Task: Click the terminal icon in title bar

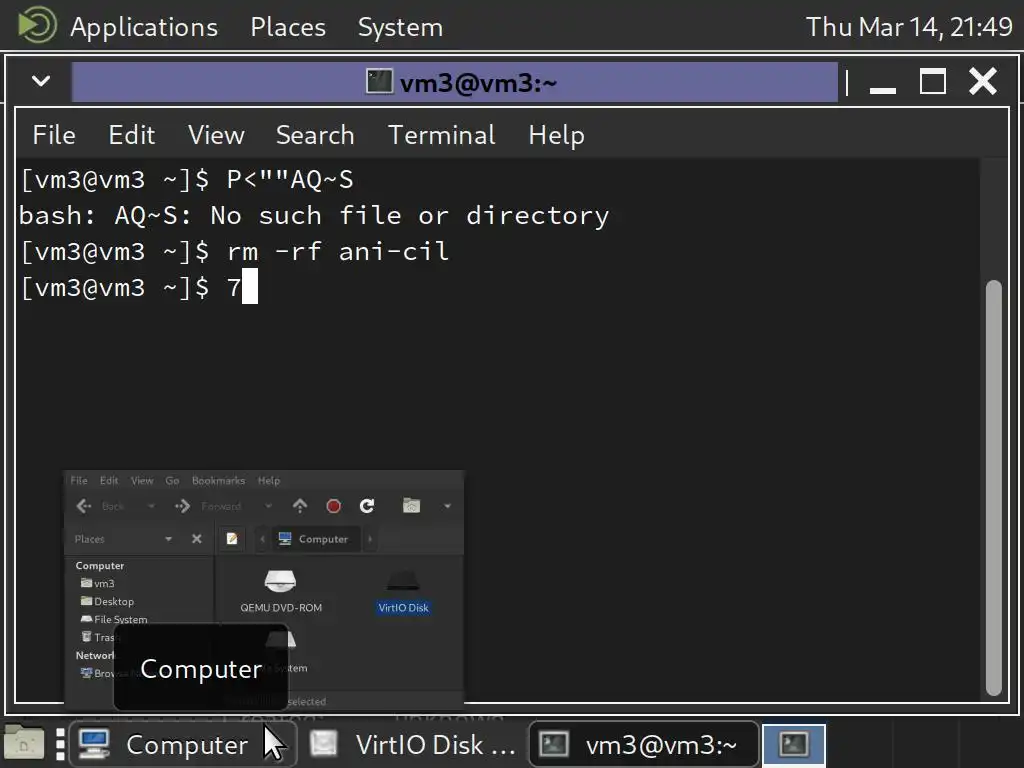Action: coord(379,82)
